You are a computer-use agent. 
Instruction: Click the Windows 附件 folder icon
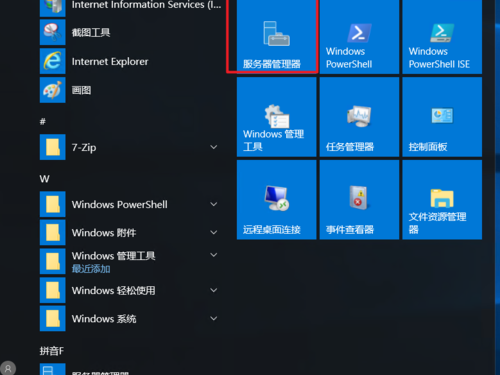[53, 233]
